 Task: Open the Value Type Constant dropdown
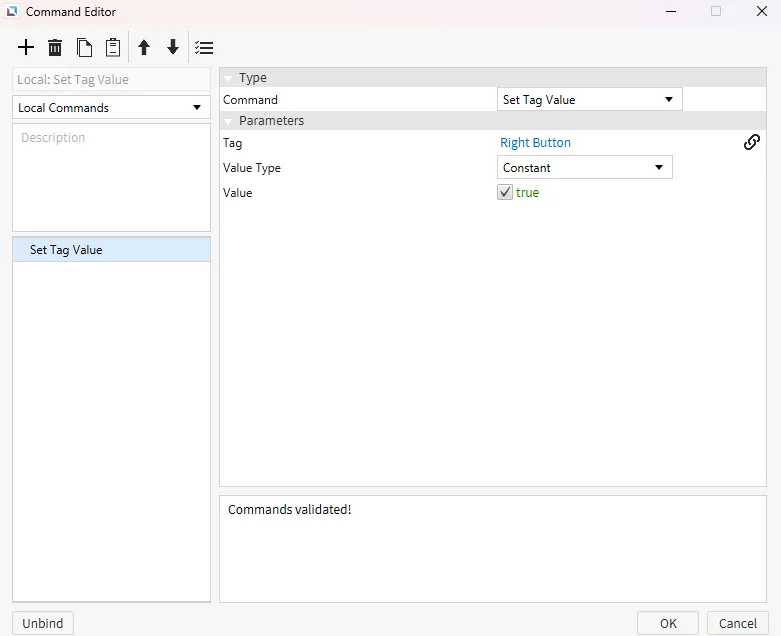point(584,168)
